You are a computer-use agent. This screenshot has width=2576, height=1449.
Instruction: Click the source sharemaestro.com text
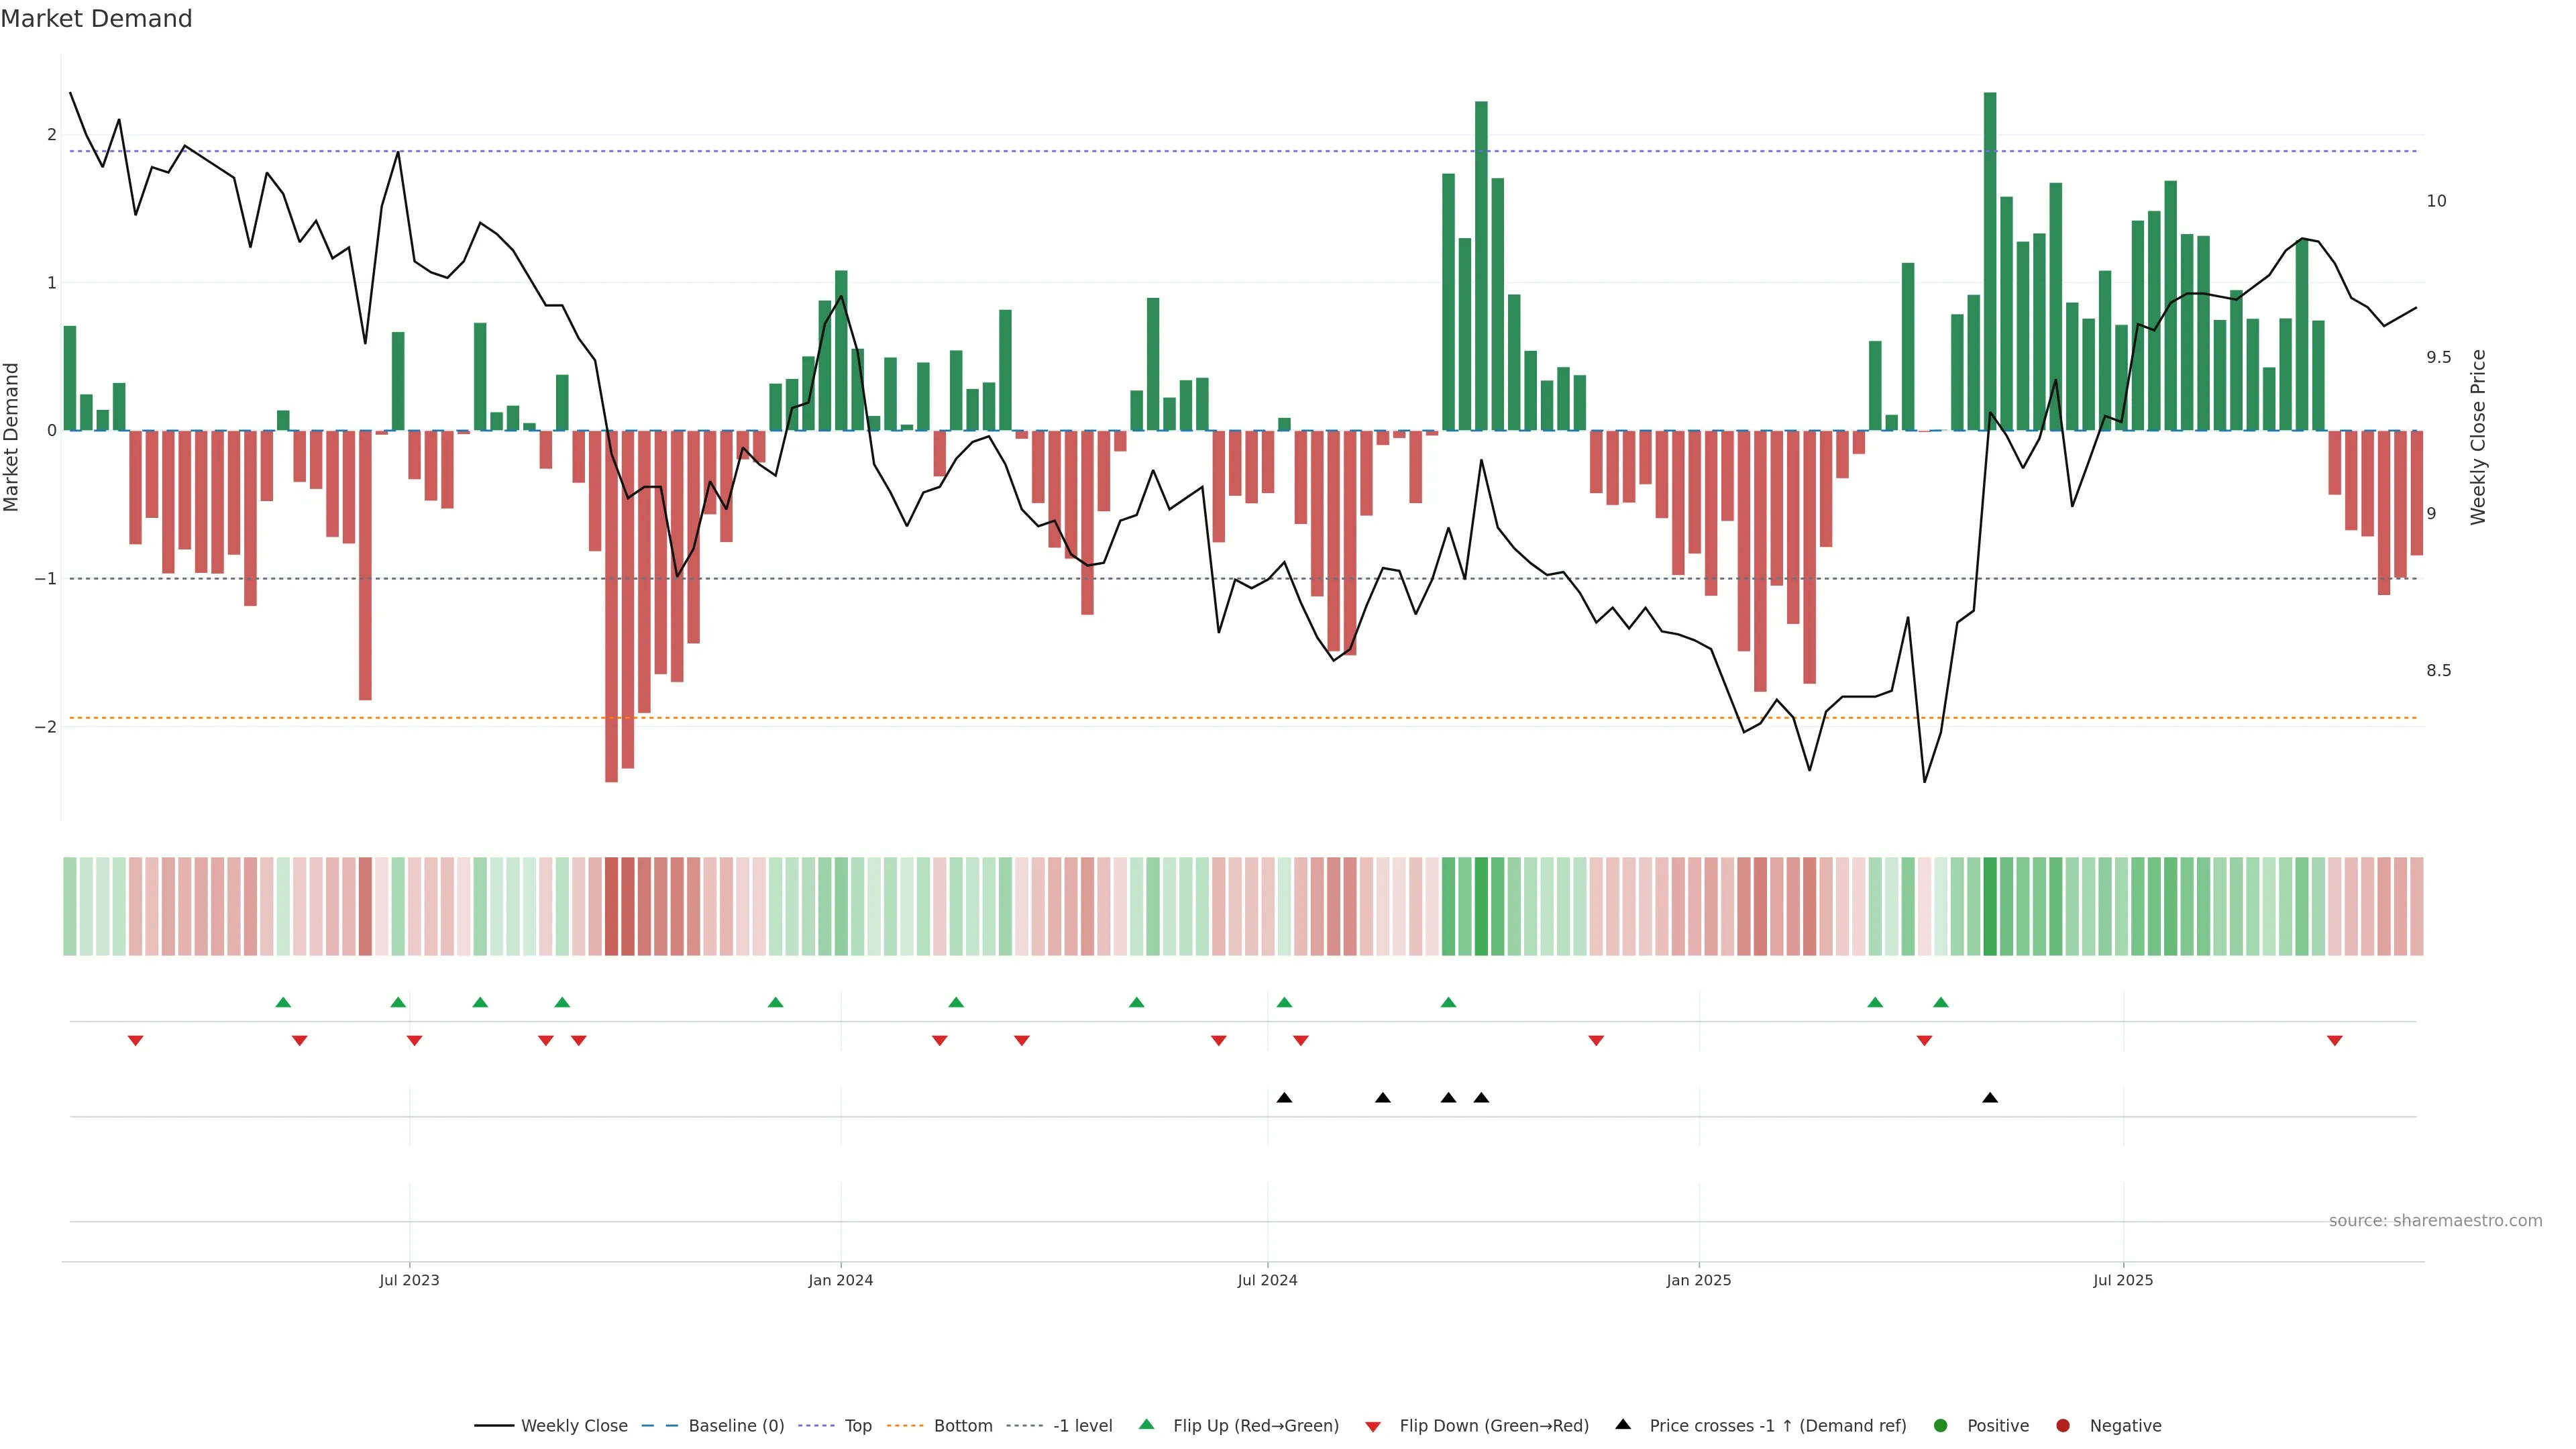pyautogui.click(x=2435, y=1221)
